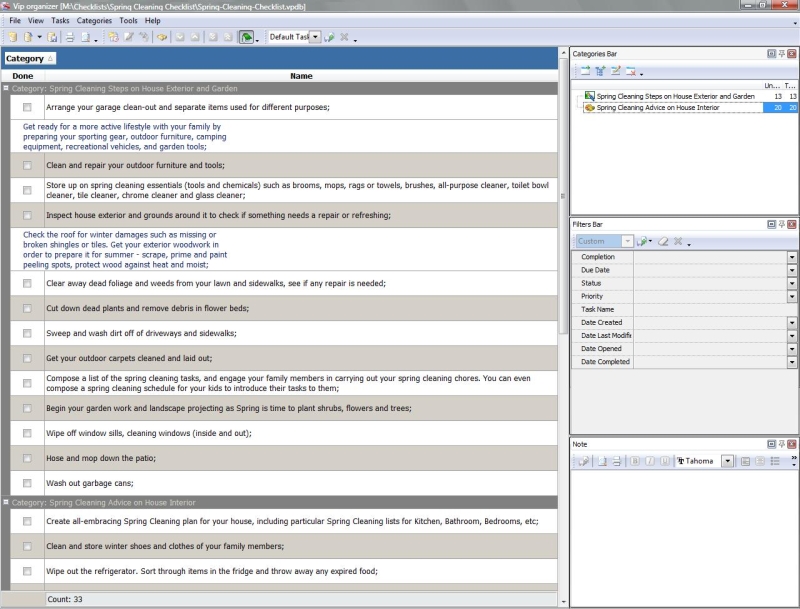This screenshot has height=609, width=800.
Task: Click the print icon in main toolbar
Action: [x=70, y=37]
